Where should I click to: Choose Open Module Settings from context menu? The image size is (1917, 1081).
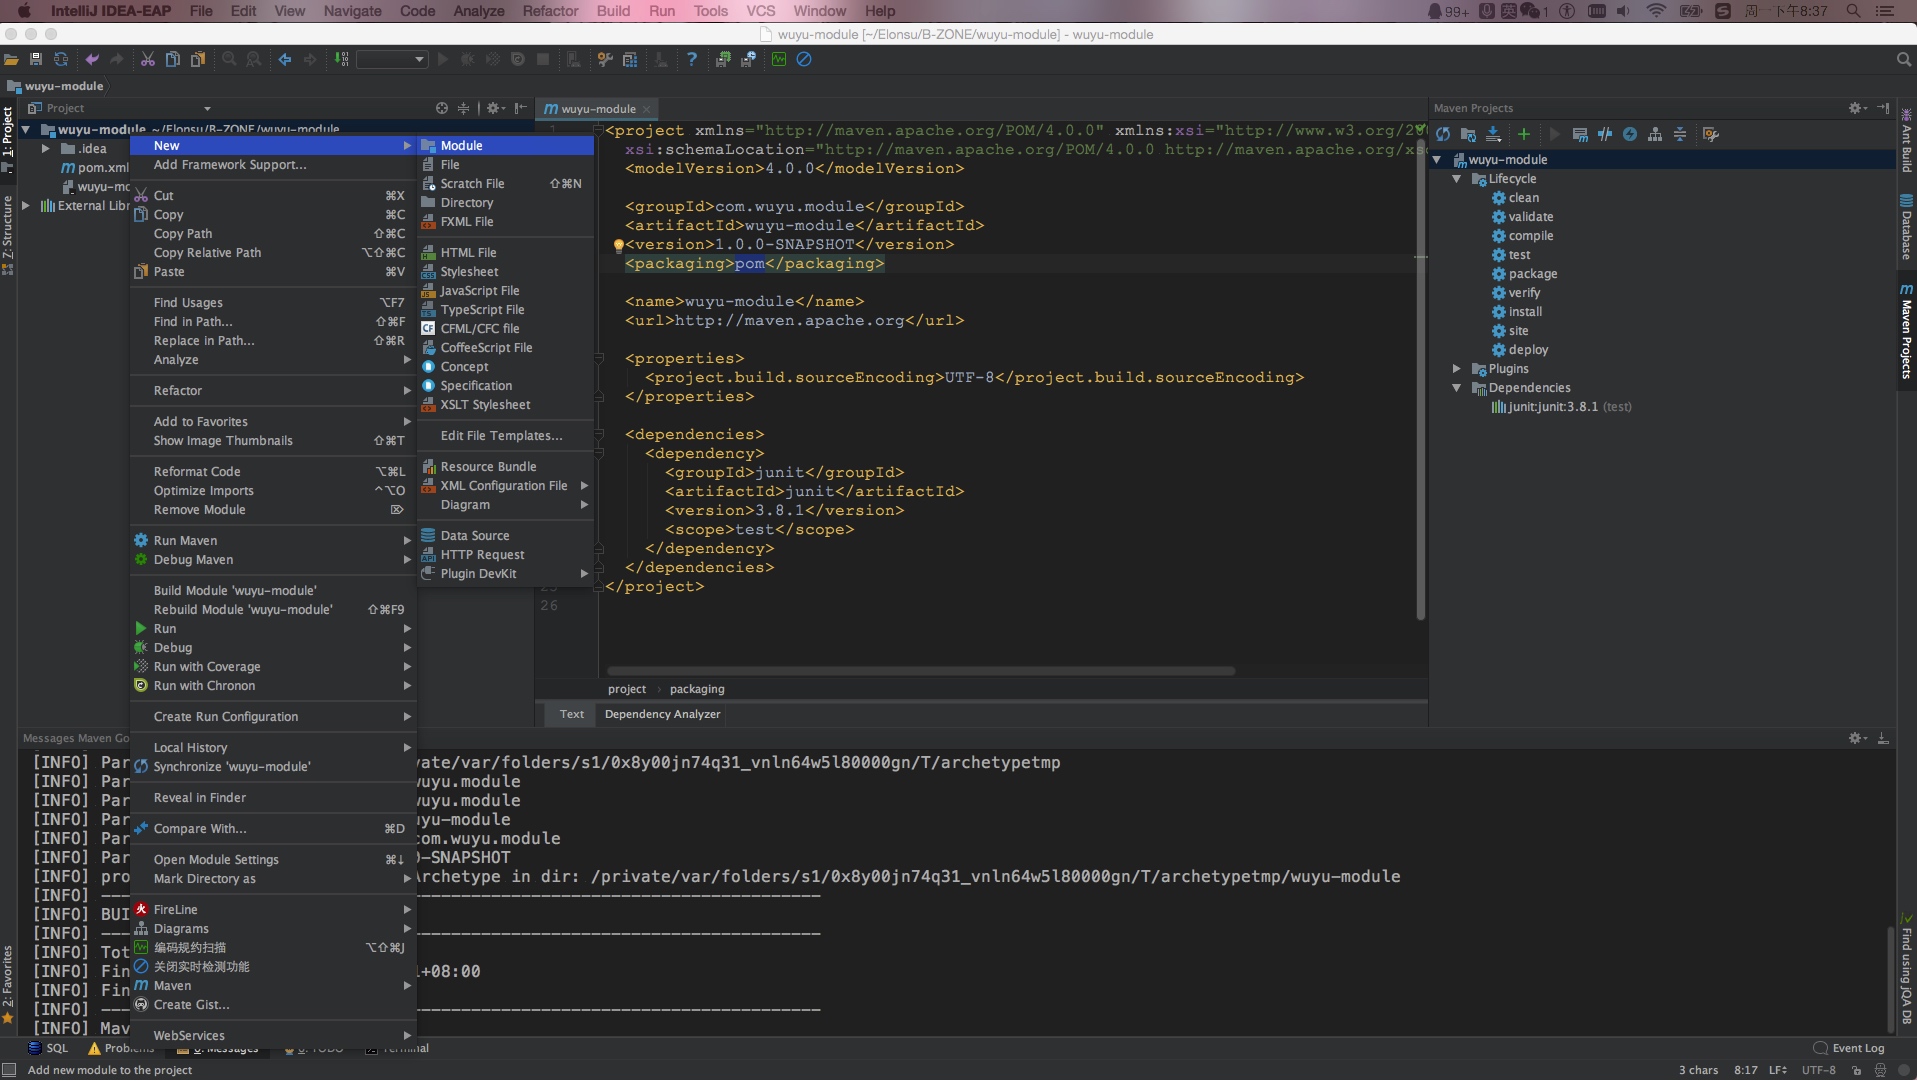pos(274,860)
